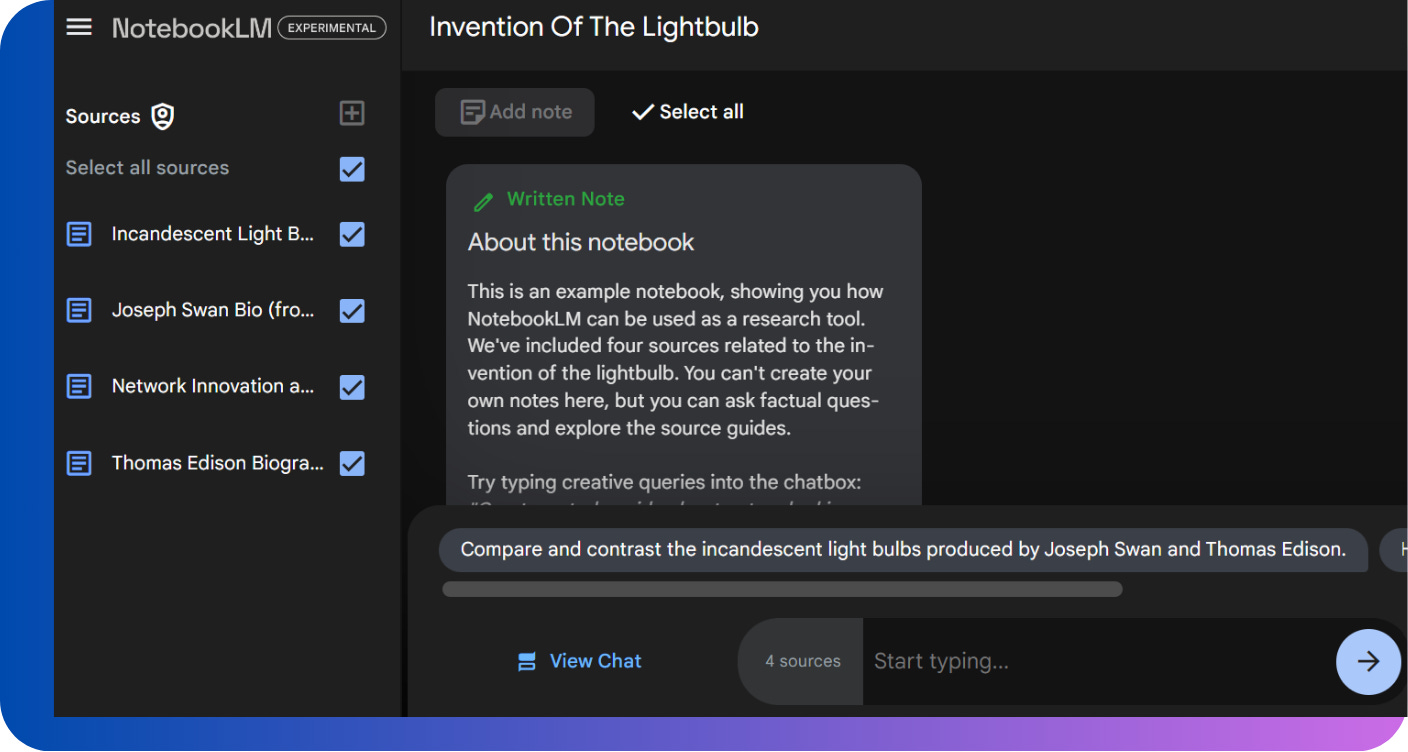1408x752 pixels.
Task: Click the NotebookLM logo text
Action: point(191,28)
